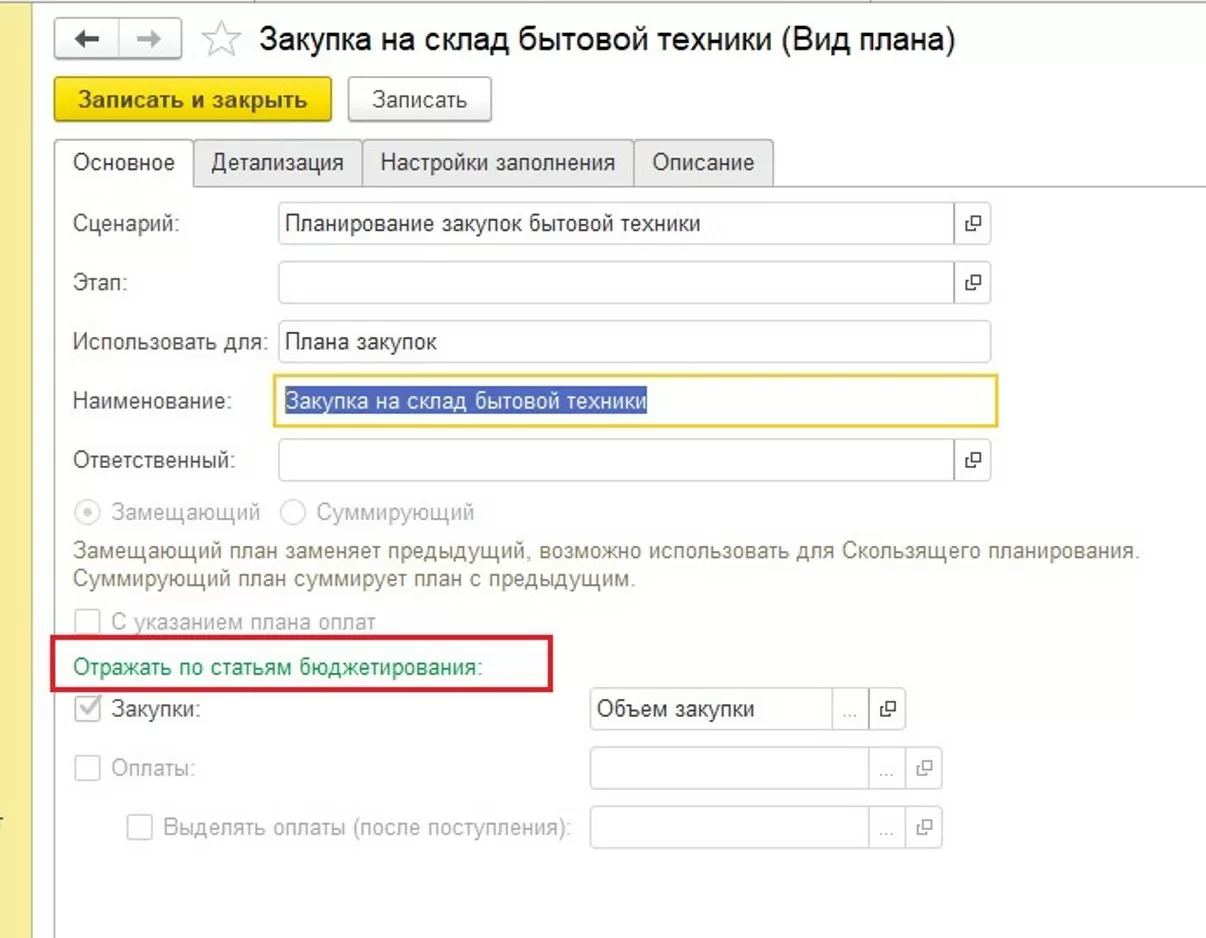Open linked item icon in the Оплаты row
This screenshot has width=1206, height=938.
(x=924, y=769)
